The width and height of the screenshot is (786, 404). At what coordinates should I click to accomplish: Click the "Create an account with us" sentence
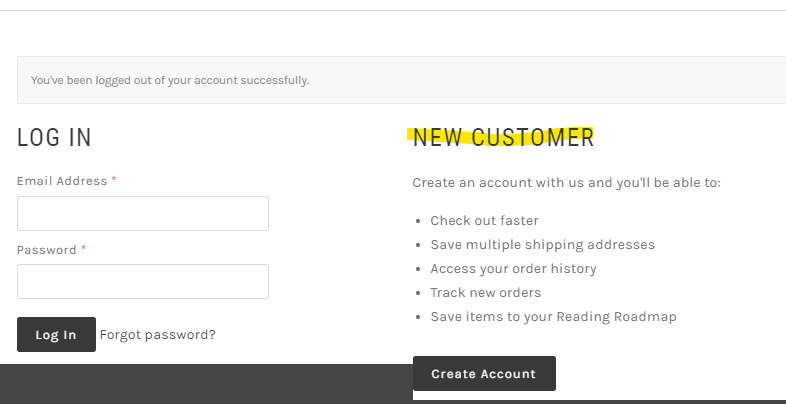click(x=566, y=183)
